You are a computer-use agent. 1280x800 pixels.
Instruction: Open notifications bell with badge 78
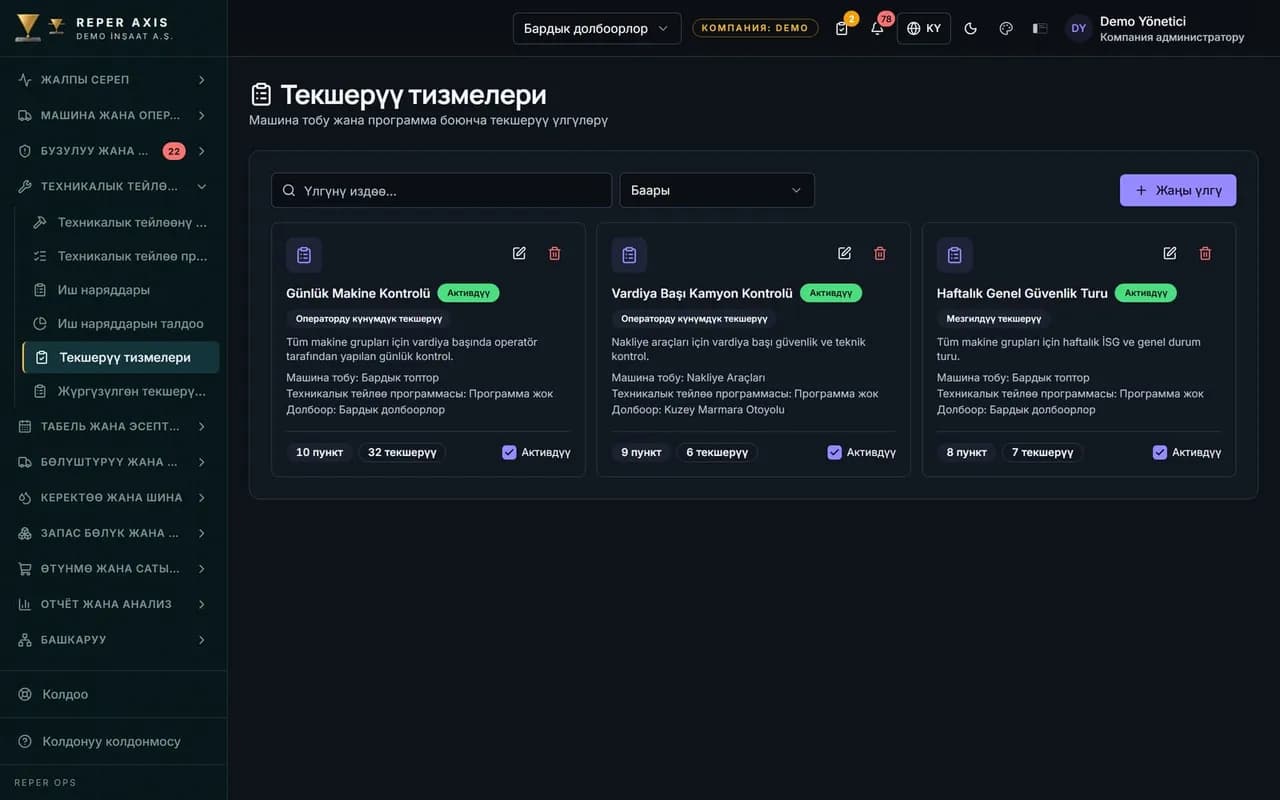click(x=877, y=28)
